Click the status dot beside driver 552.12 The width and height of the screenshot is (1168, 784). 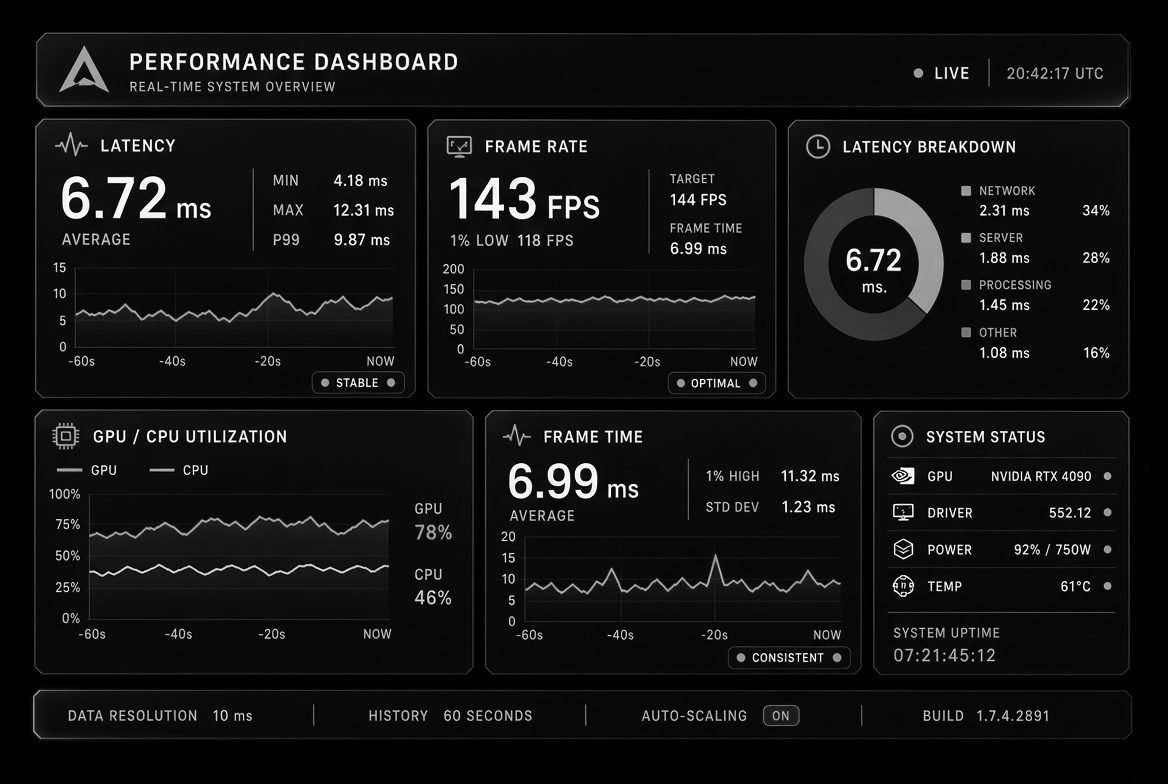click(x=1108, y=513)
